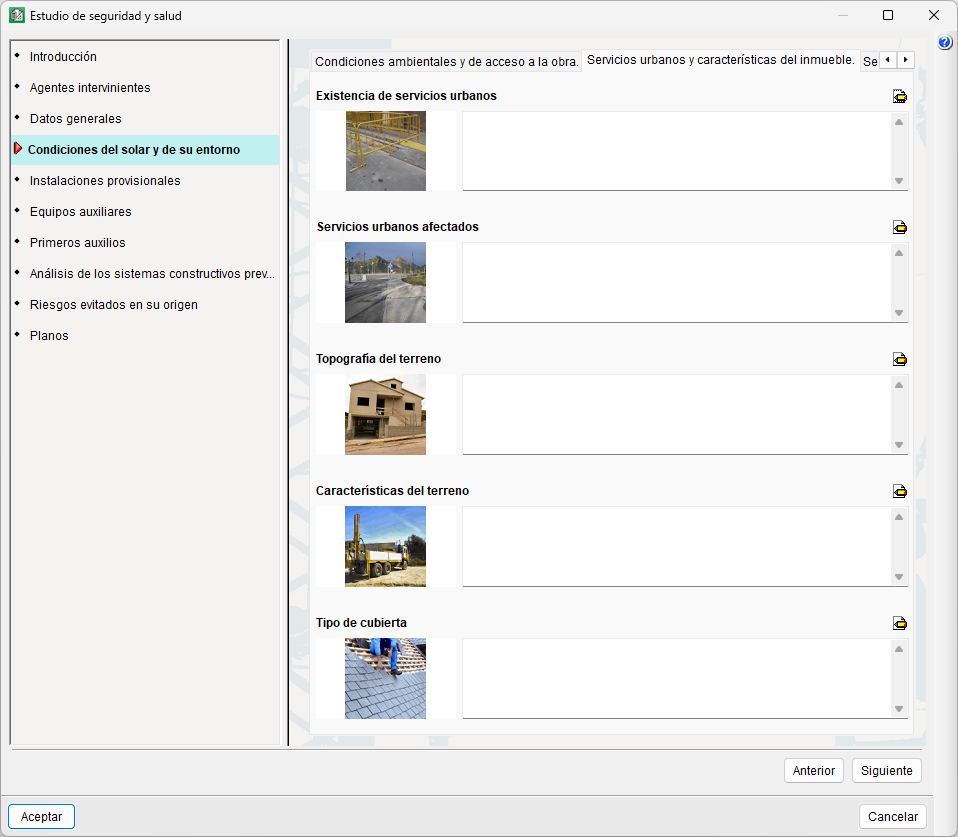
Task: Click the icon beside Tipo de cubierta
Action: [x=899, y=623]
